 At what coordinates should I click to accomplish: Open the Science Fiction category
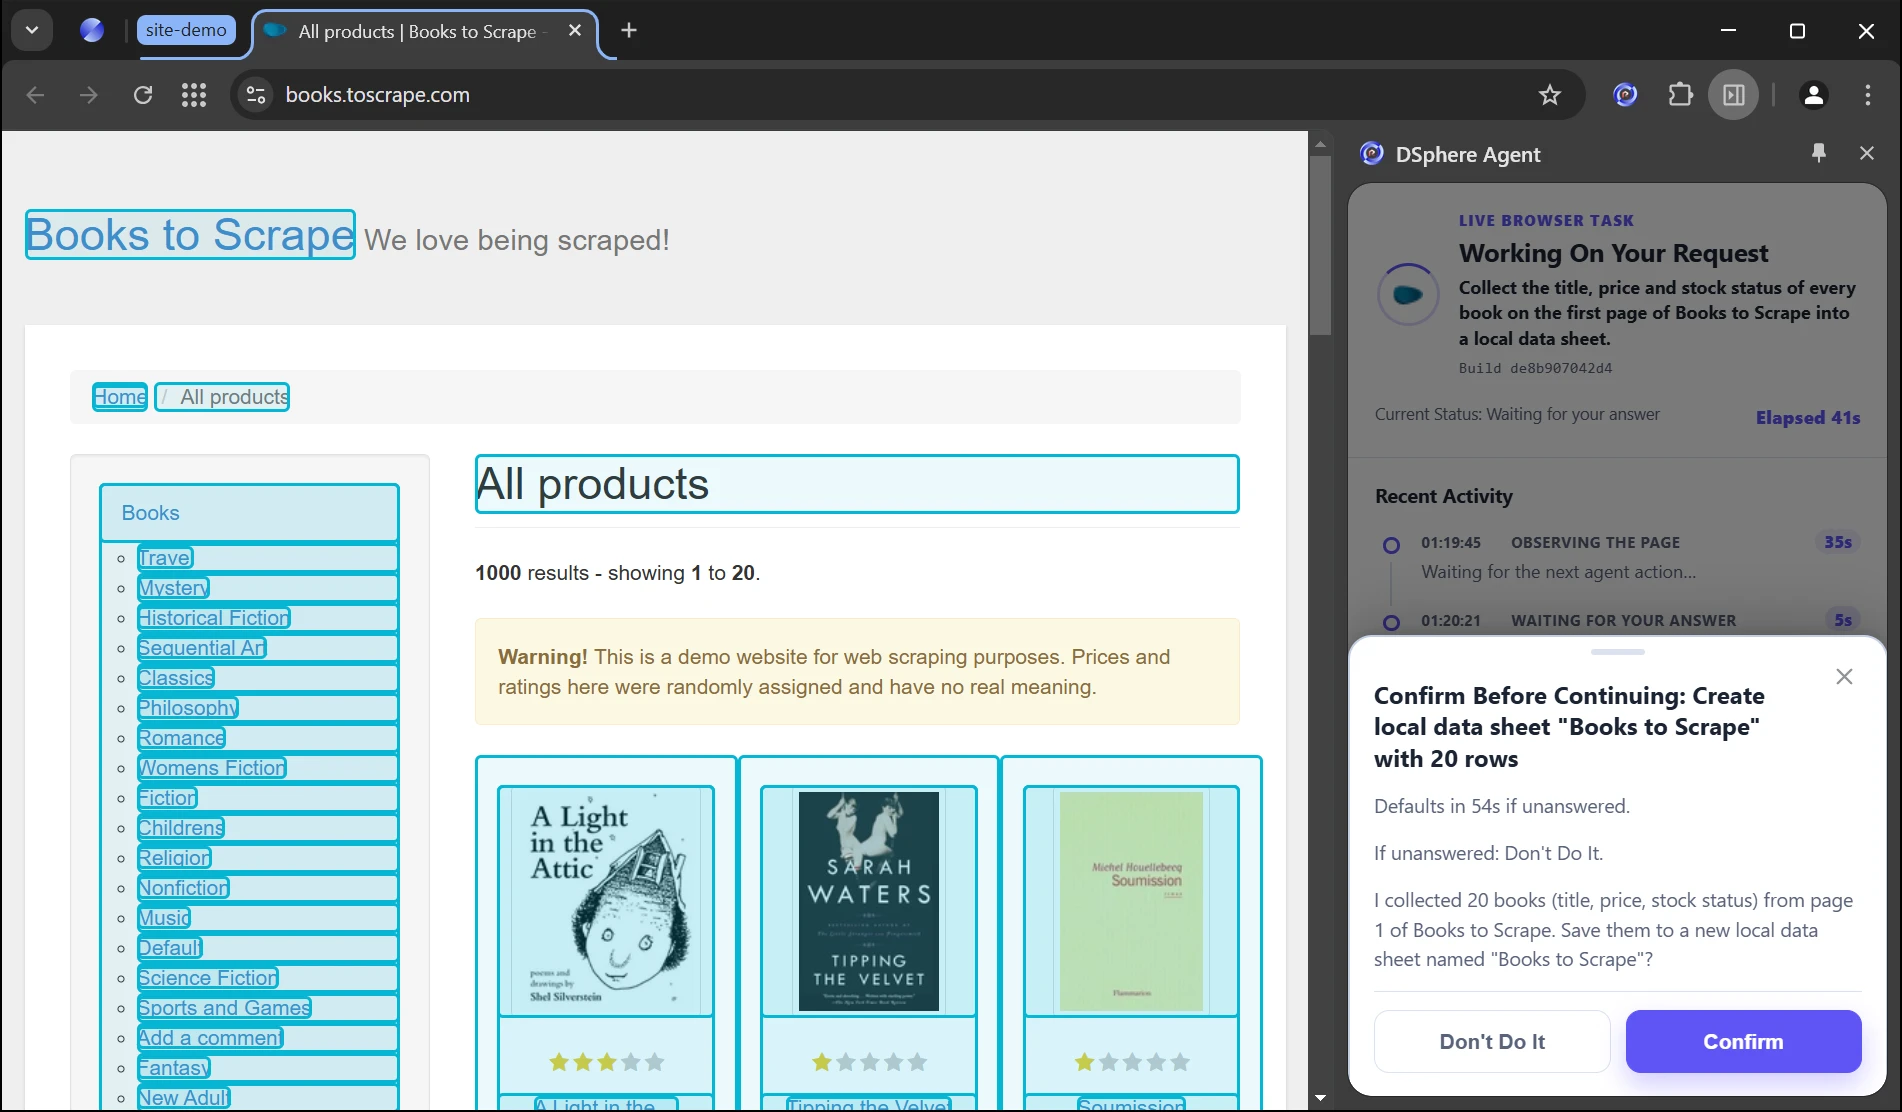click(x=208, y=978)
